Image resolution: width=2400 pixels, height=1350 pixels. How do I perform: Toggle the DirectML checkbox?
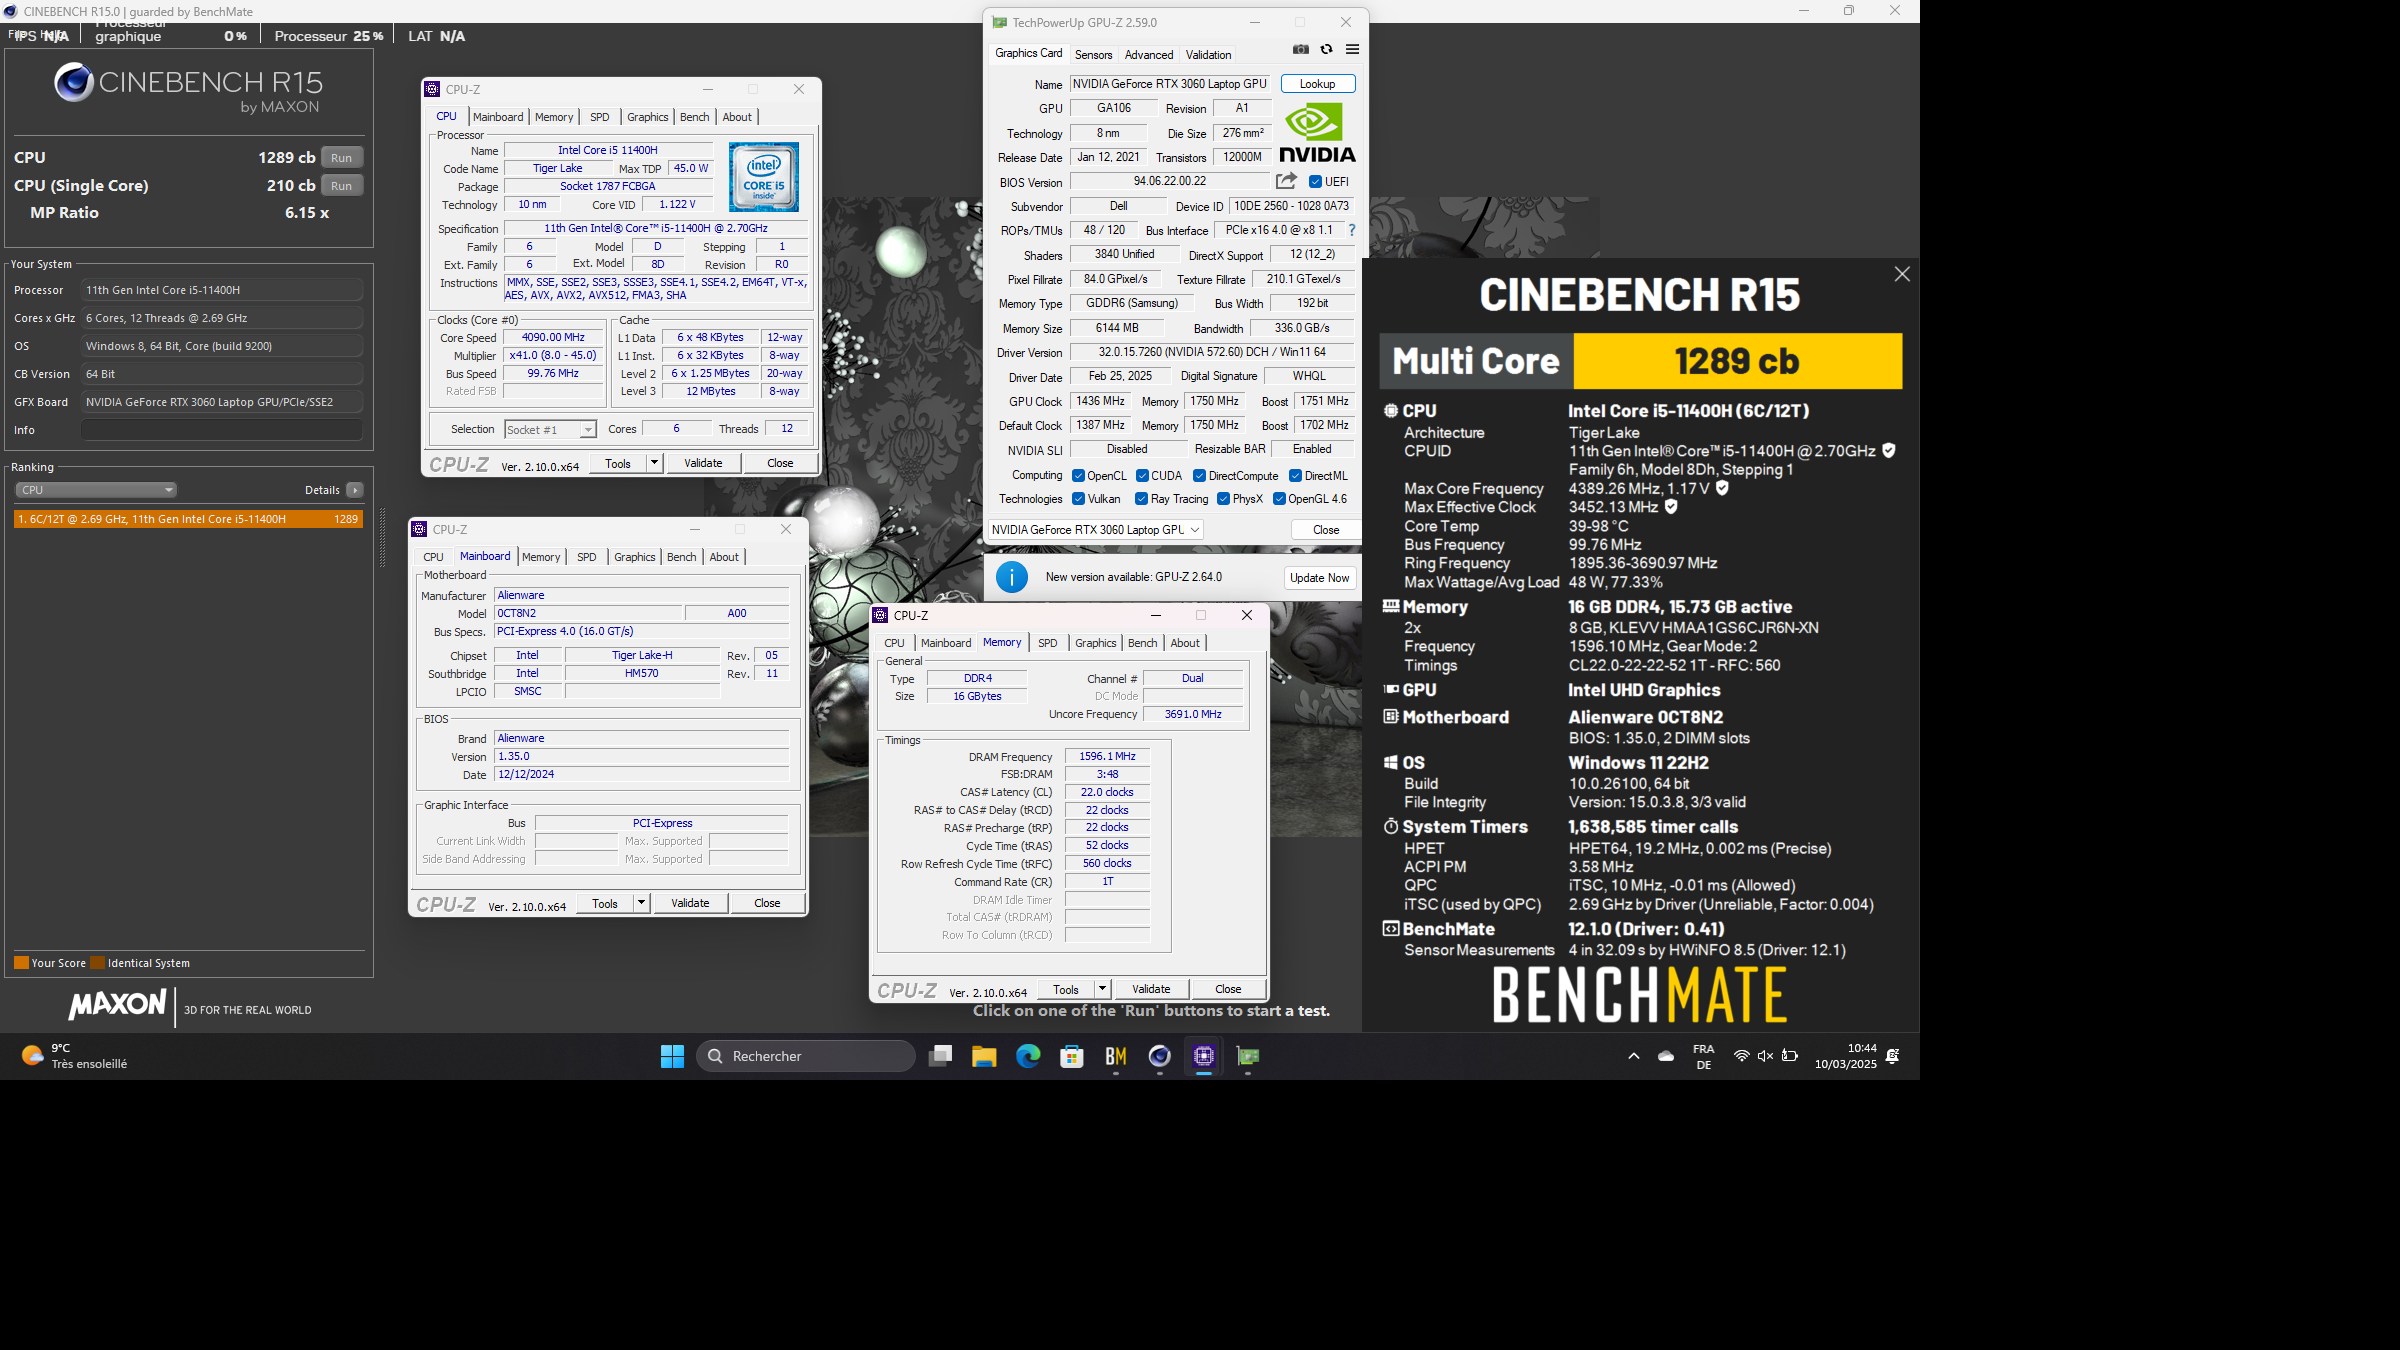pyautogui.click(x=1295, y=476)
